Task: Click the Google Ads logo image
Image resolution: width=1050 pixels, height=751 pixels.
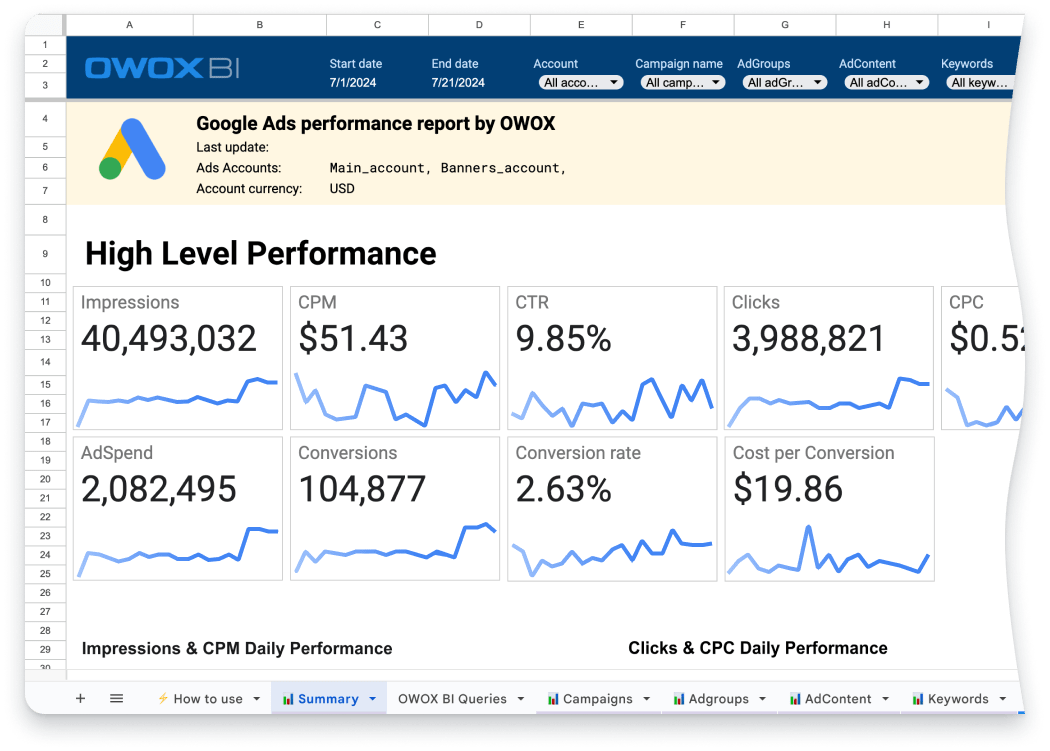Action: [133, 149]
